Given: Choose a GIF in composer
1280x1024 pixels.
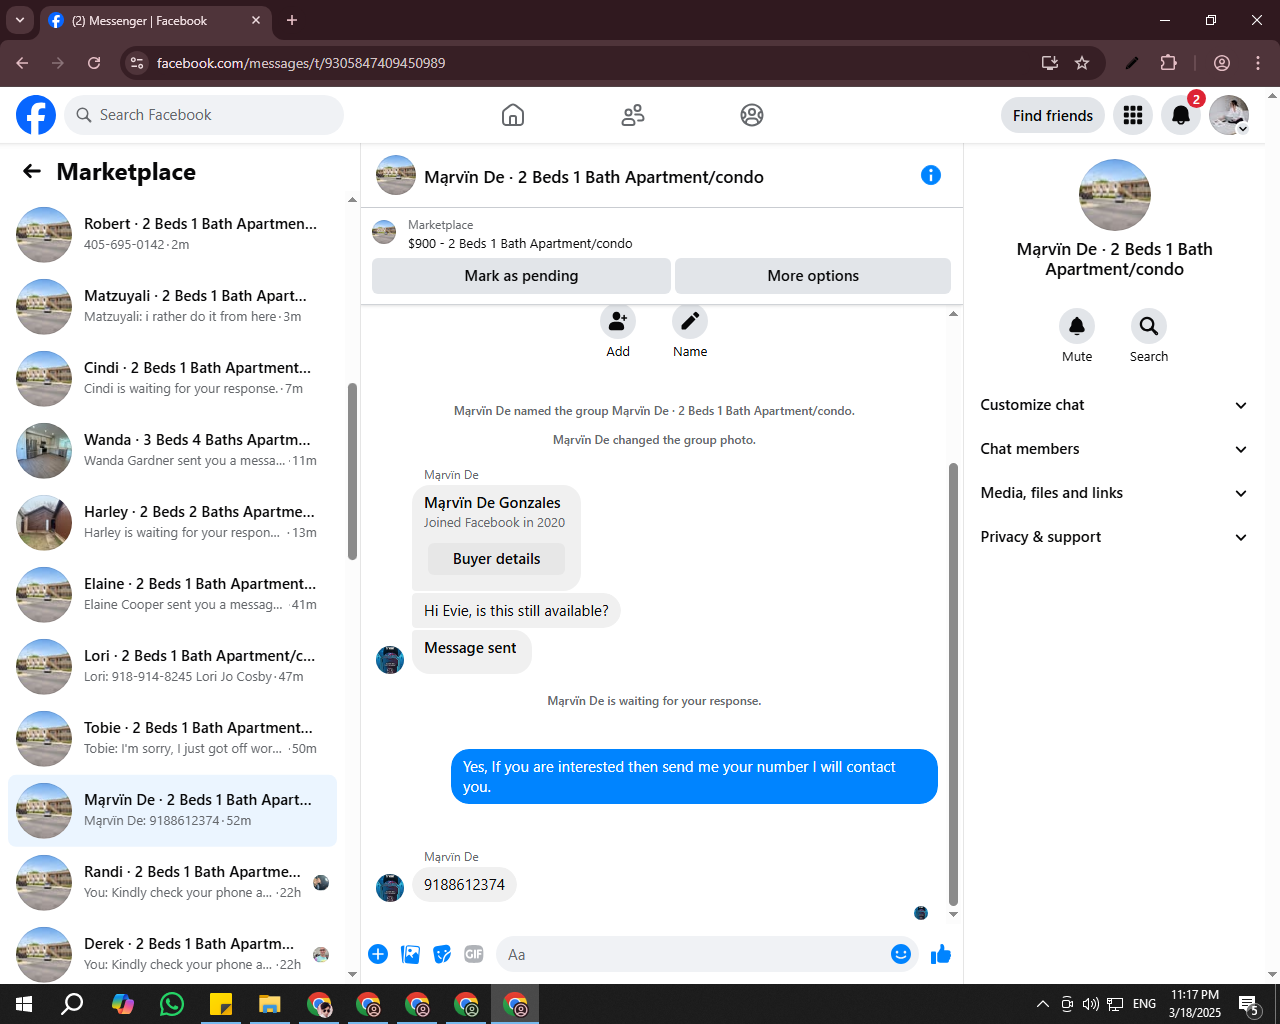Looking at the screenshot, I should [x=474, y=954].
